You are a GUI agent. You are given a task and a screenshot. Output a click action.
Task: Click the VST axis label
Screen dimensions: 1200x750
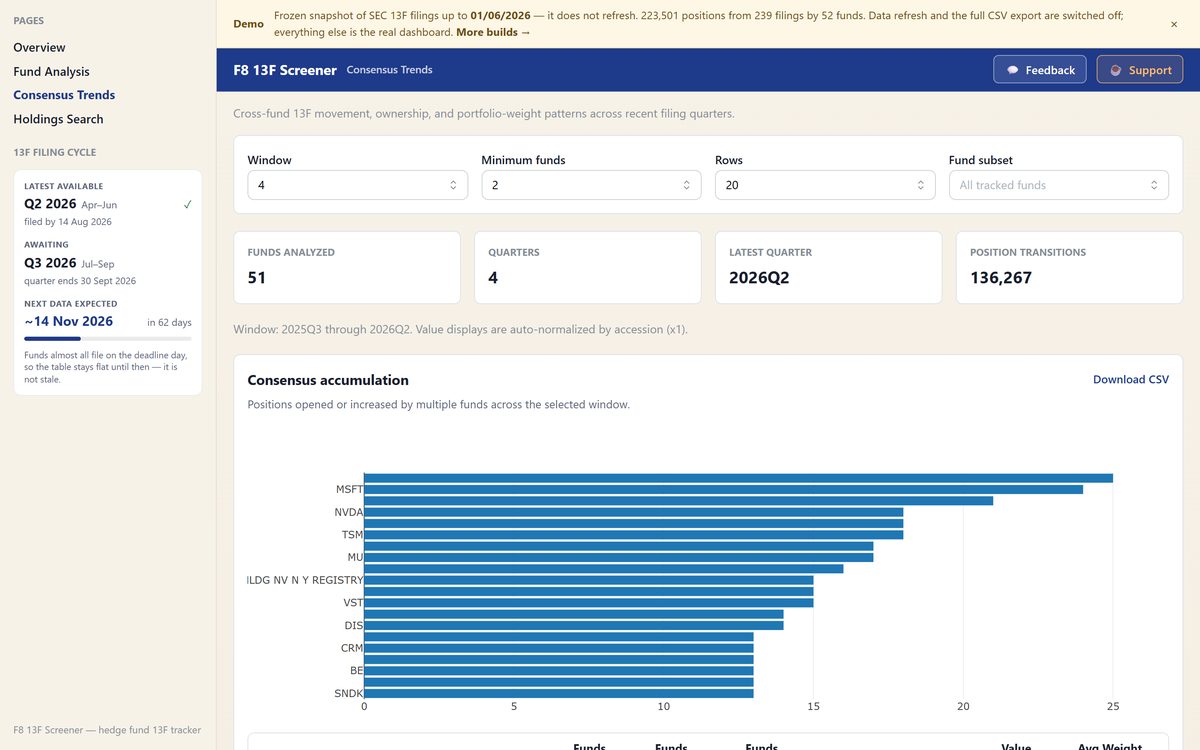[353, 603]
